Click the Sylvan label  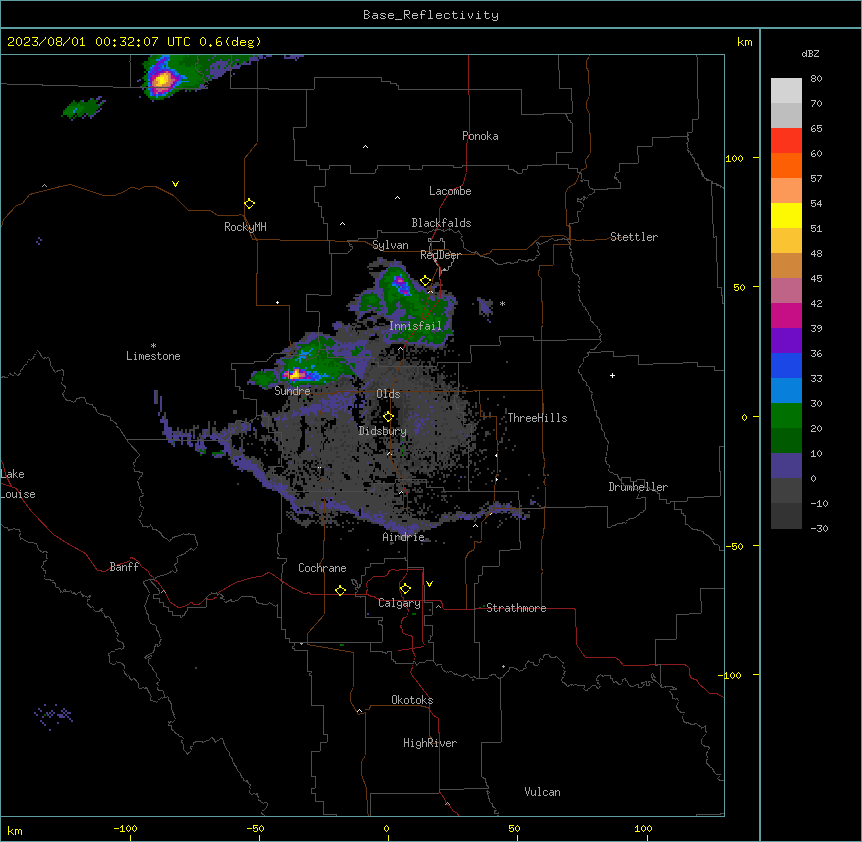point(390,245)
